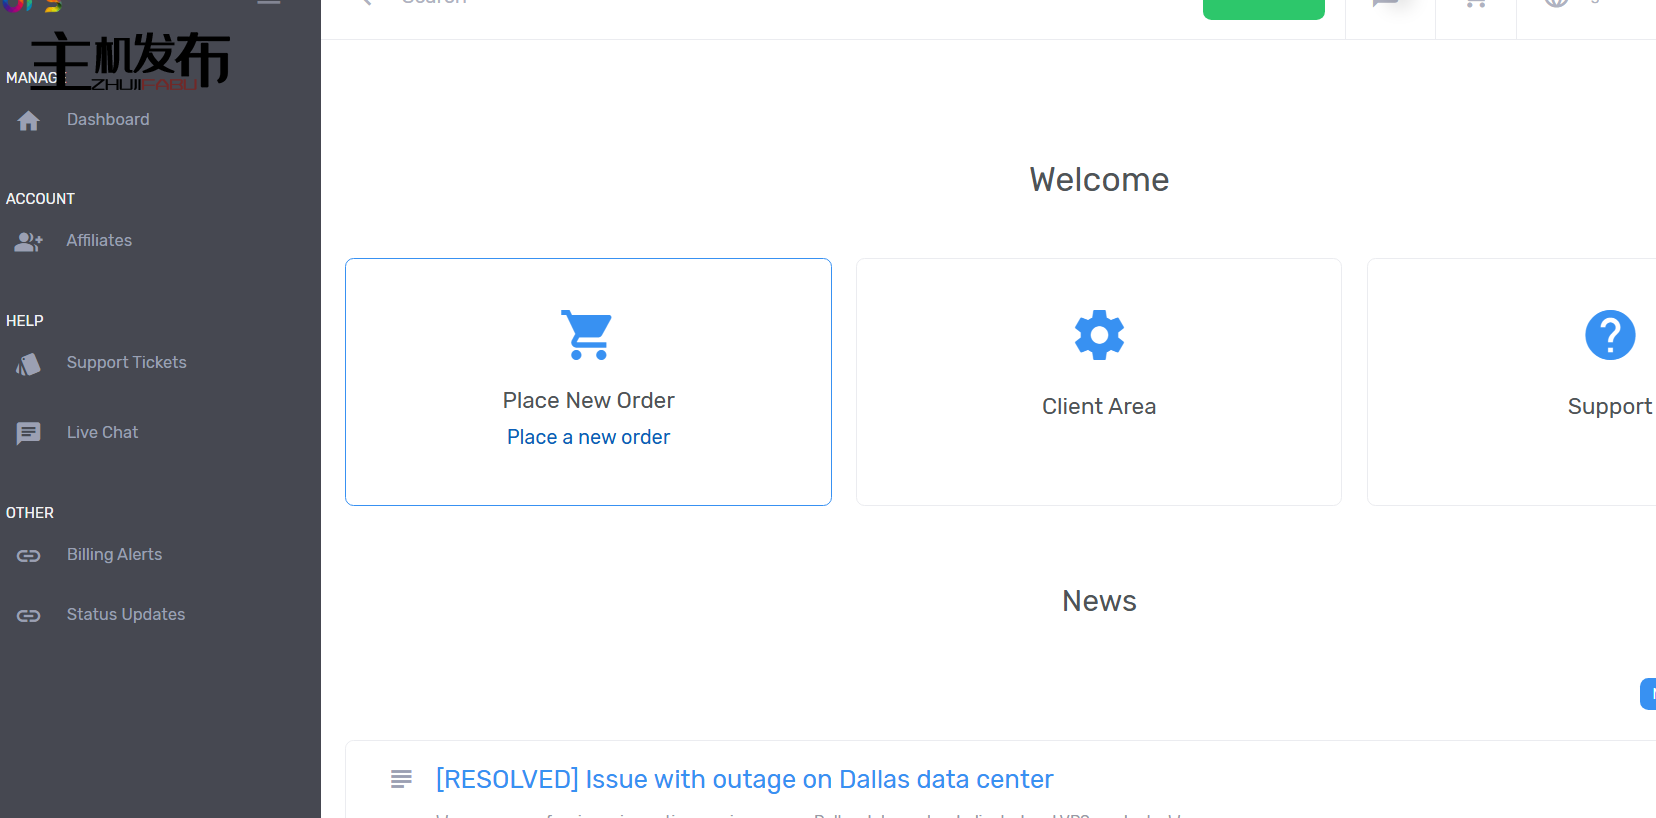Click the Dashboard home icon
Viewport: 1656px width, 818px height.
[28, 121]
